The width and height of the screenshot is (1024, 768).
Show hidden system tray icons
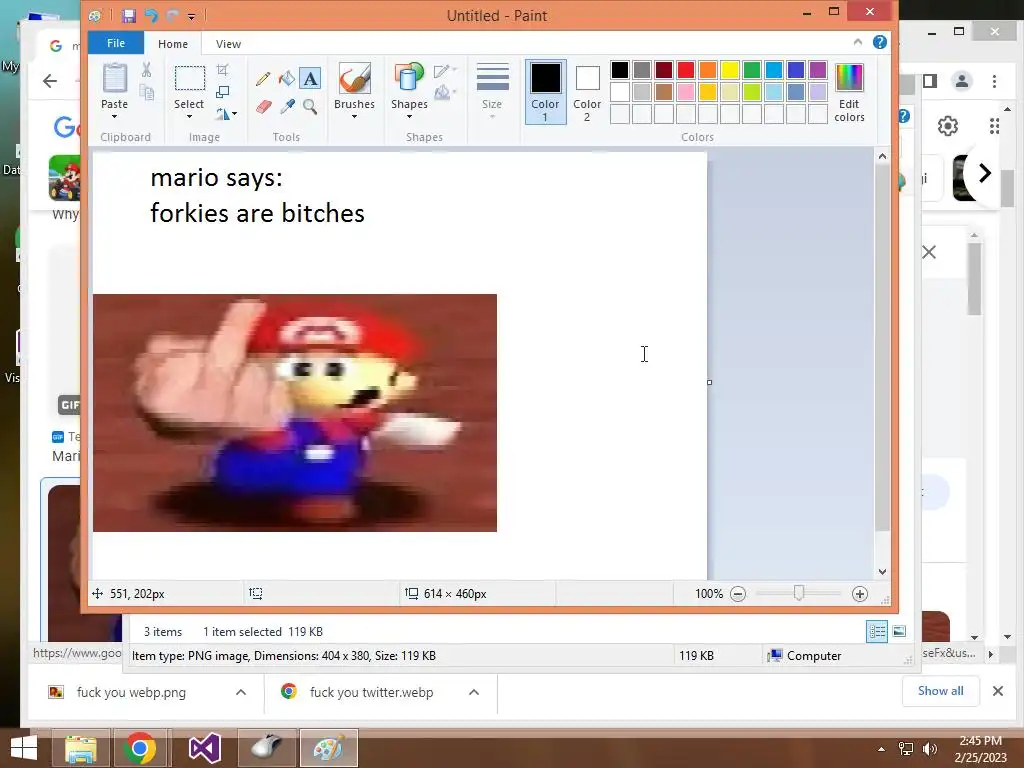click(882, 749)
